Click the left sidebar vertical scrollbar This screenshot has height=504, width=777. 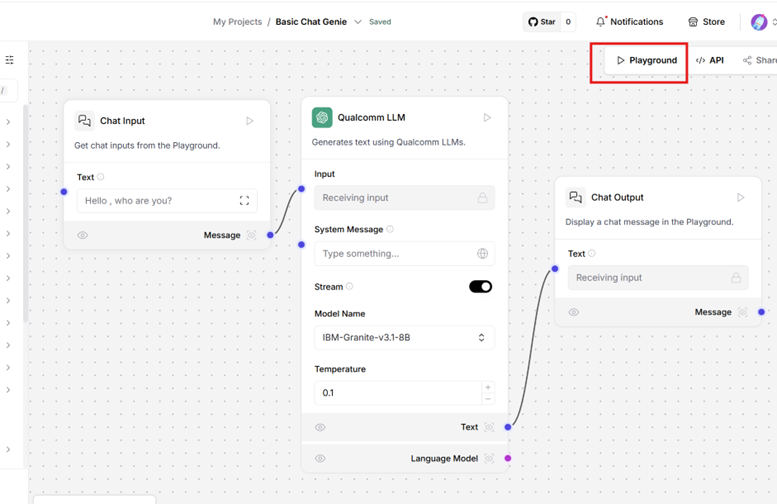(x=25, y=213)
